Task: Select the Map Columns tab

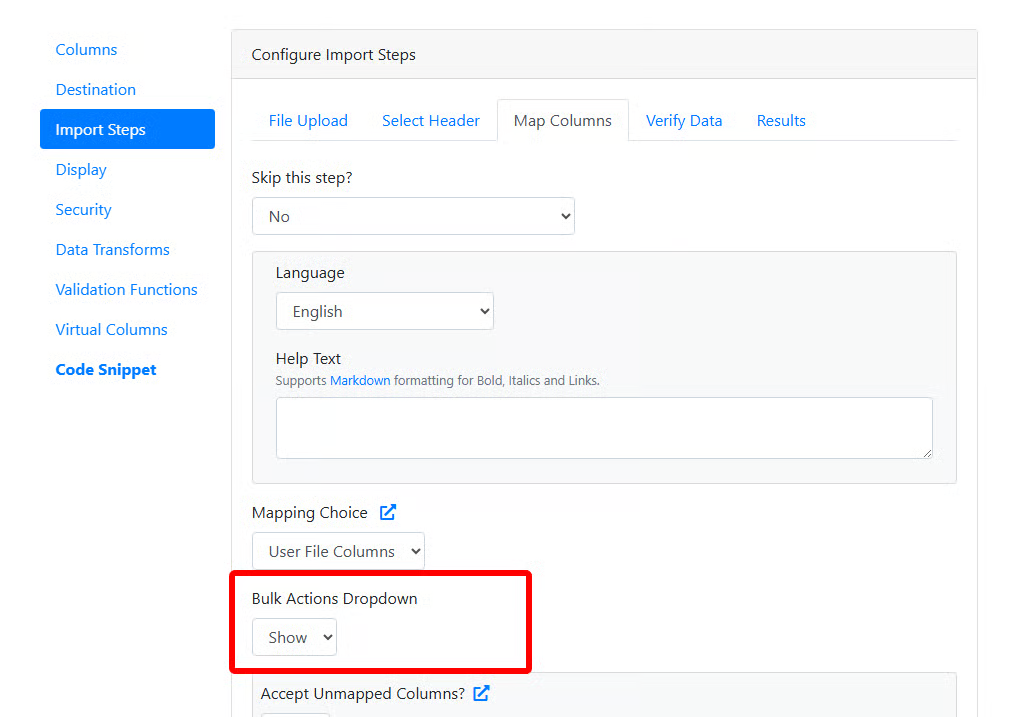Action: point(563,120)
